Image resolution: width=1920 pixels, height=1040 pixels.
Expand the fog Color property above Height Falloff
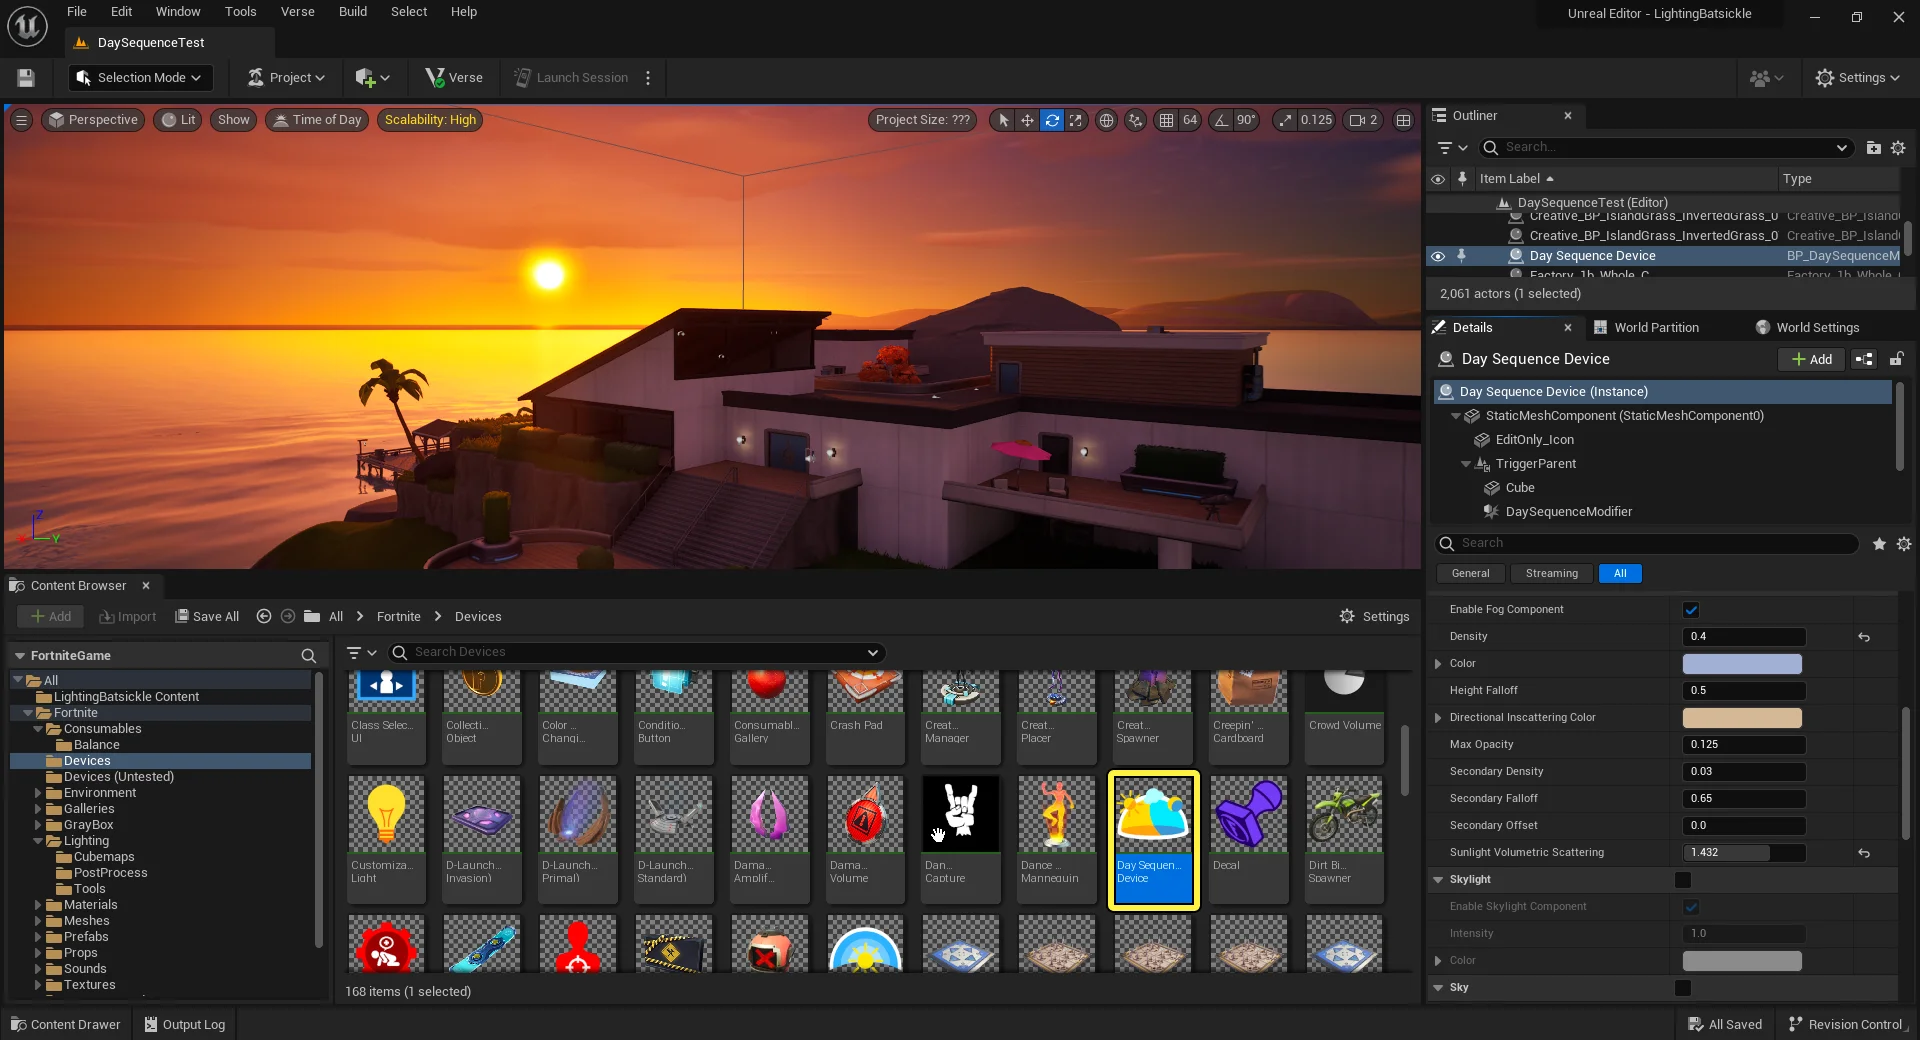point(1438,664)
